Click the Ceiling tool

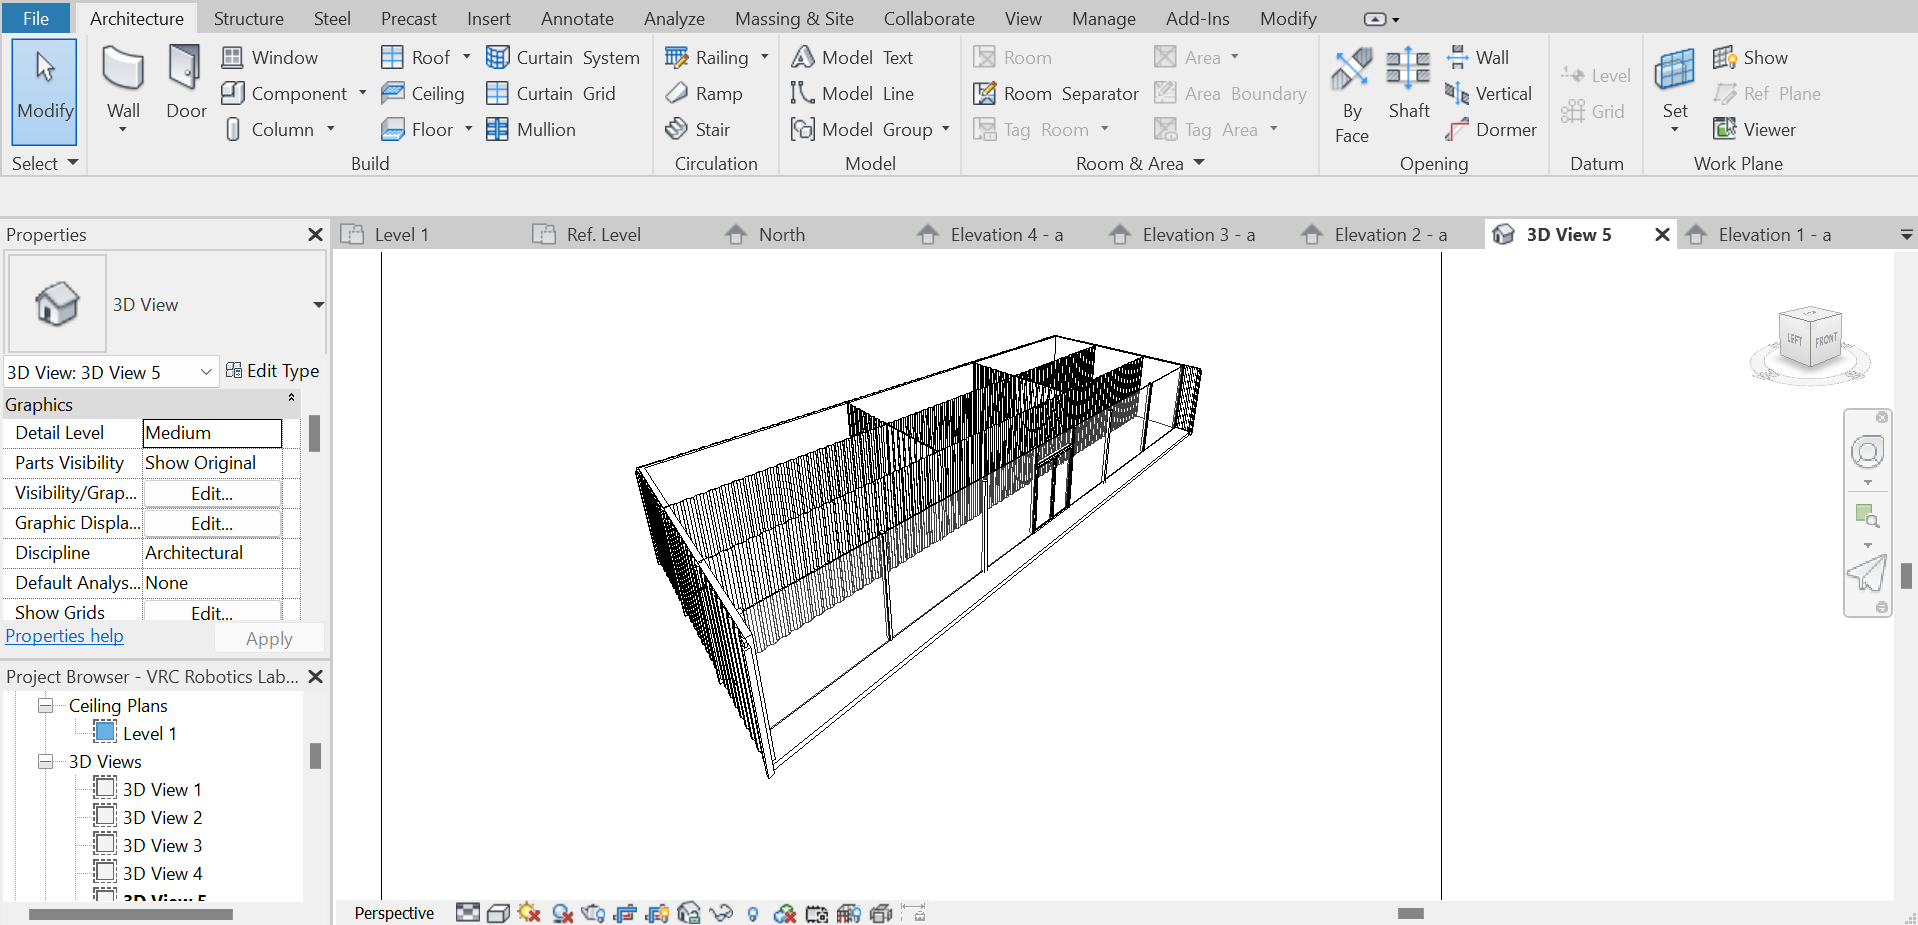(423, 93)
